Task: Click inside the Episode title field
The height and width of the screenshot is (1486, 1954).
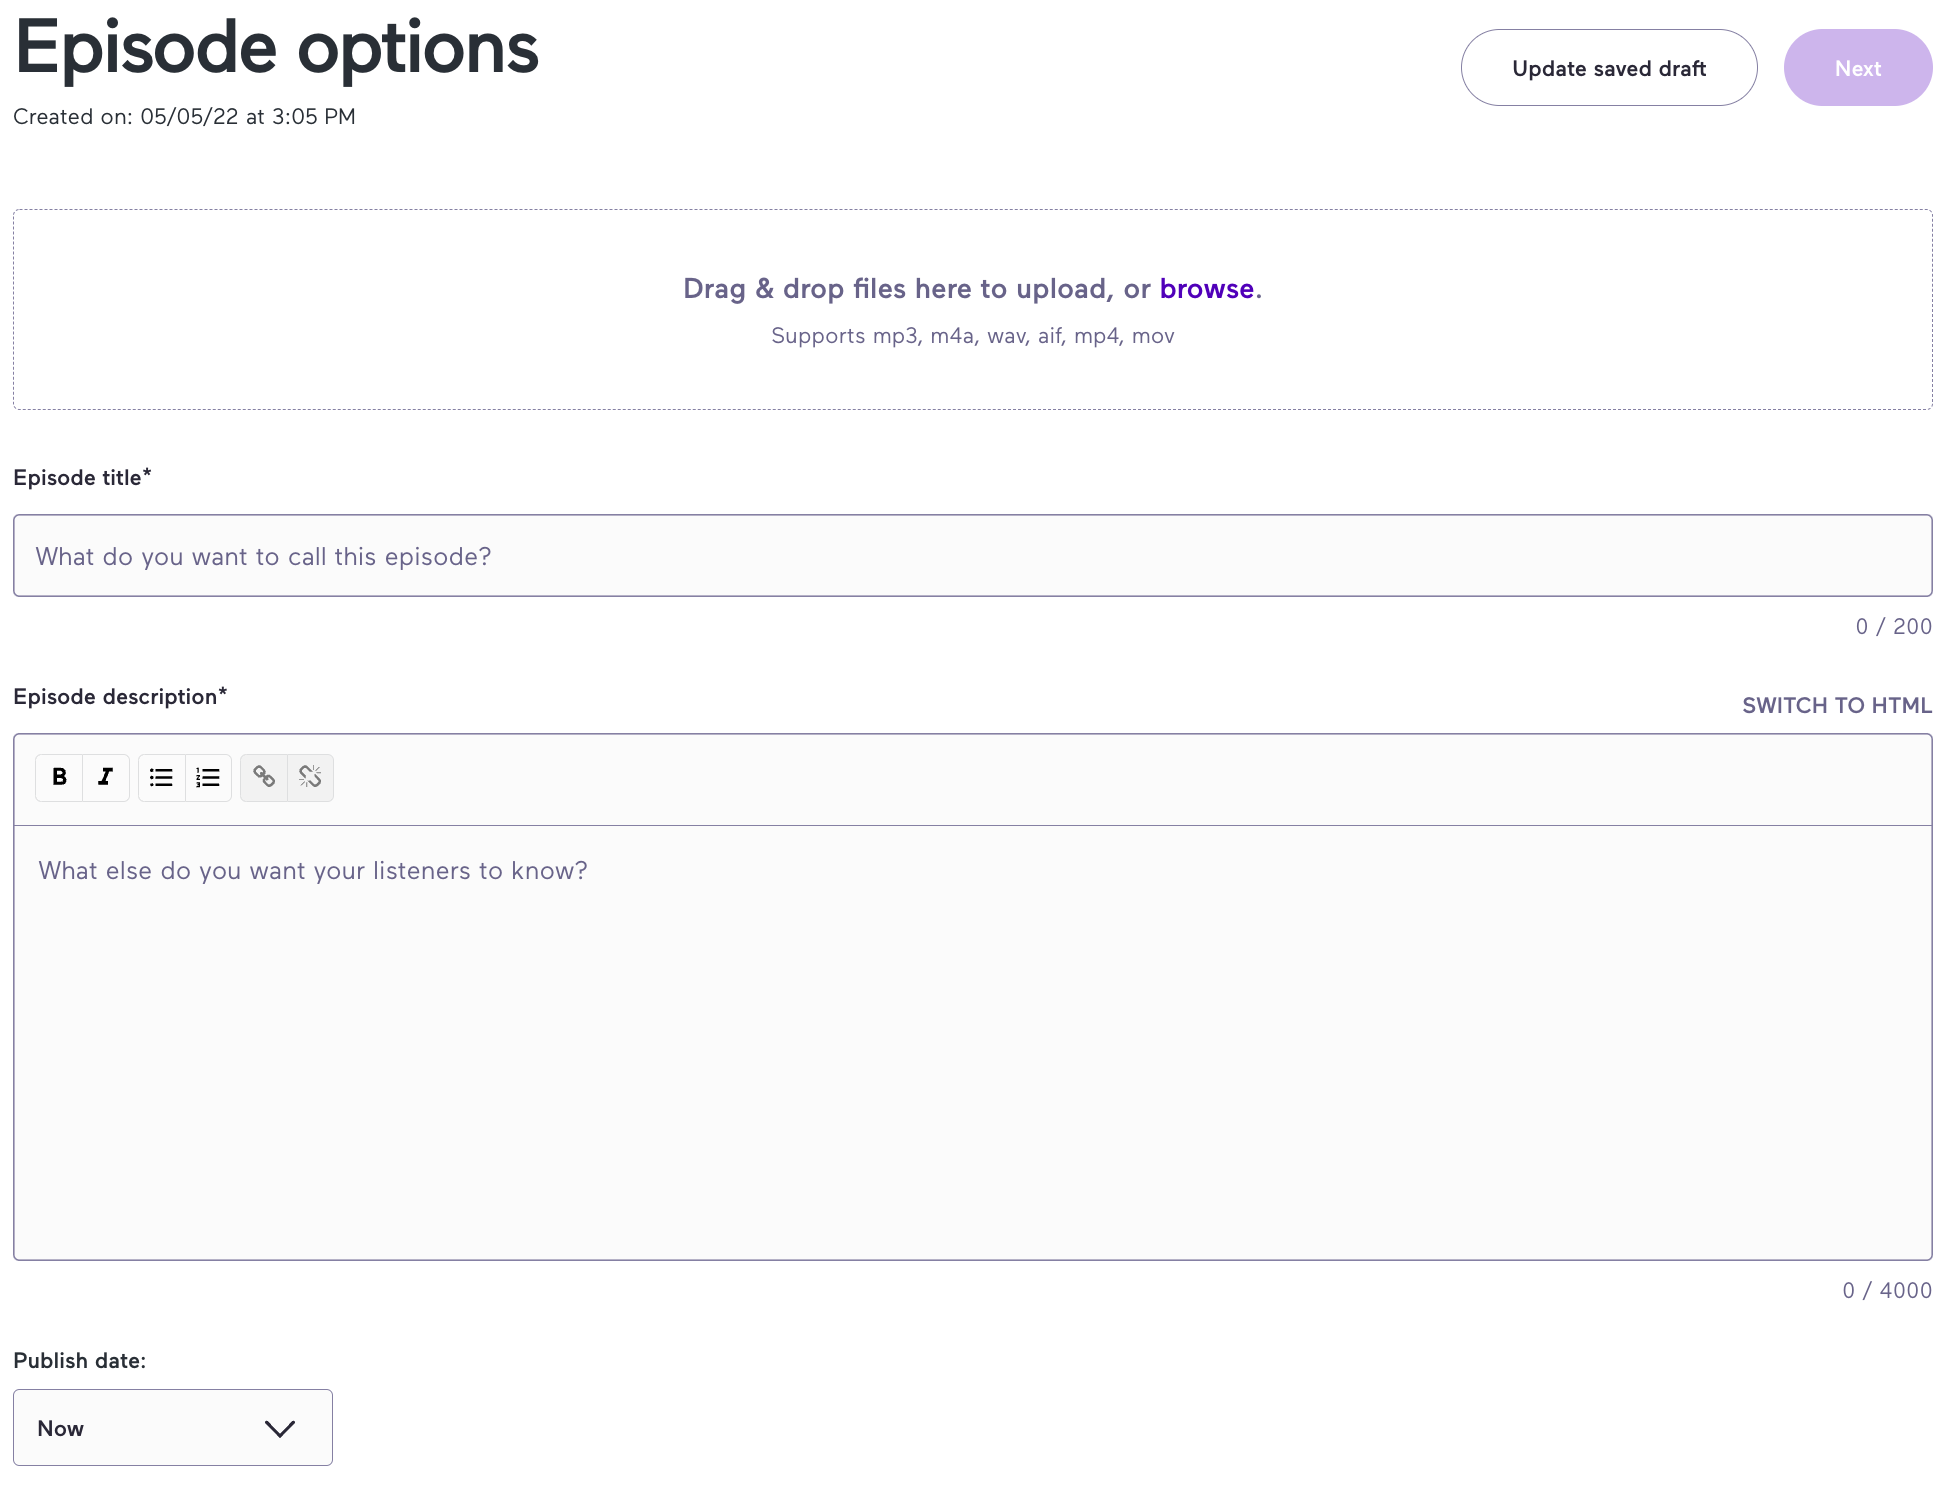Action: pos(972,556)
